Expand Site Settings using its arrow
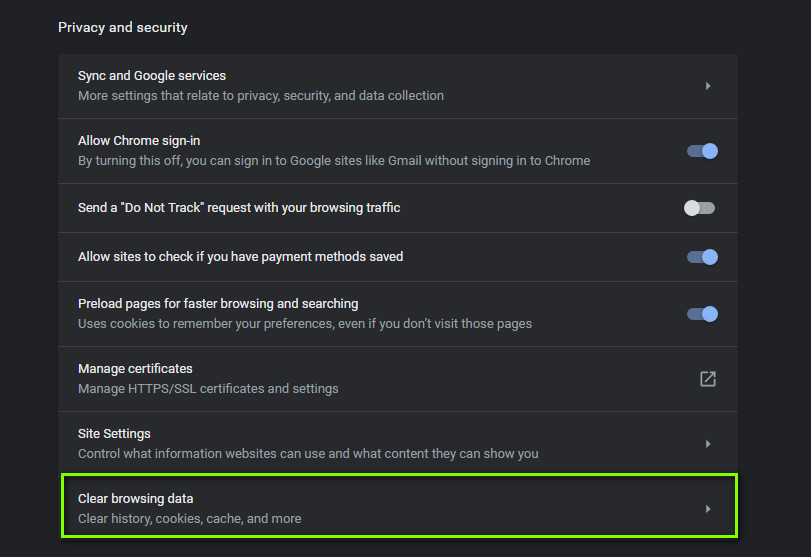The width and height of the screenshot is (811, 557). coord(707,444)
